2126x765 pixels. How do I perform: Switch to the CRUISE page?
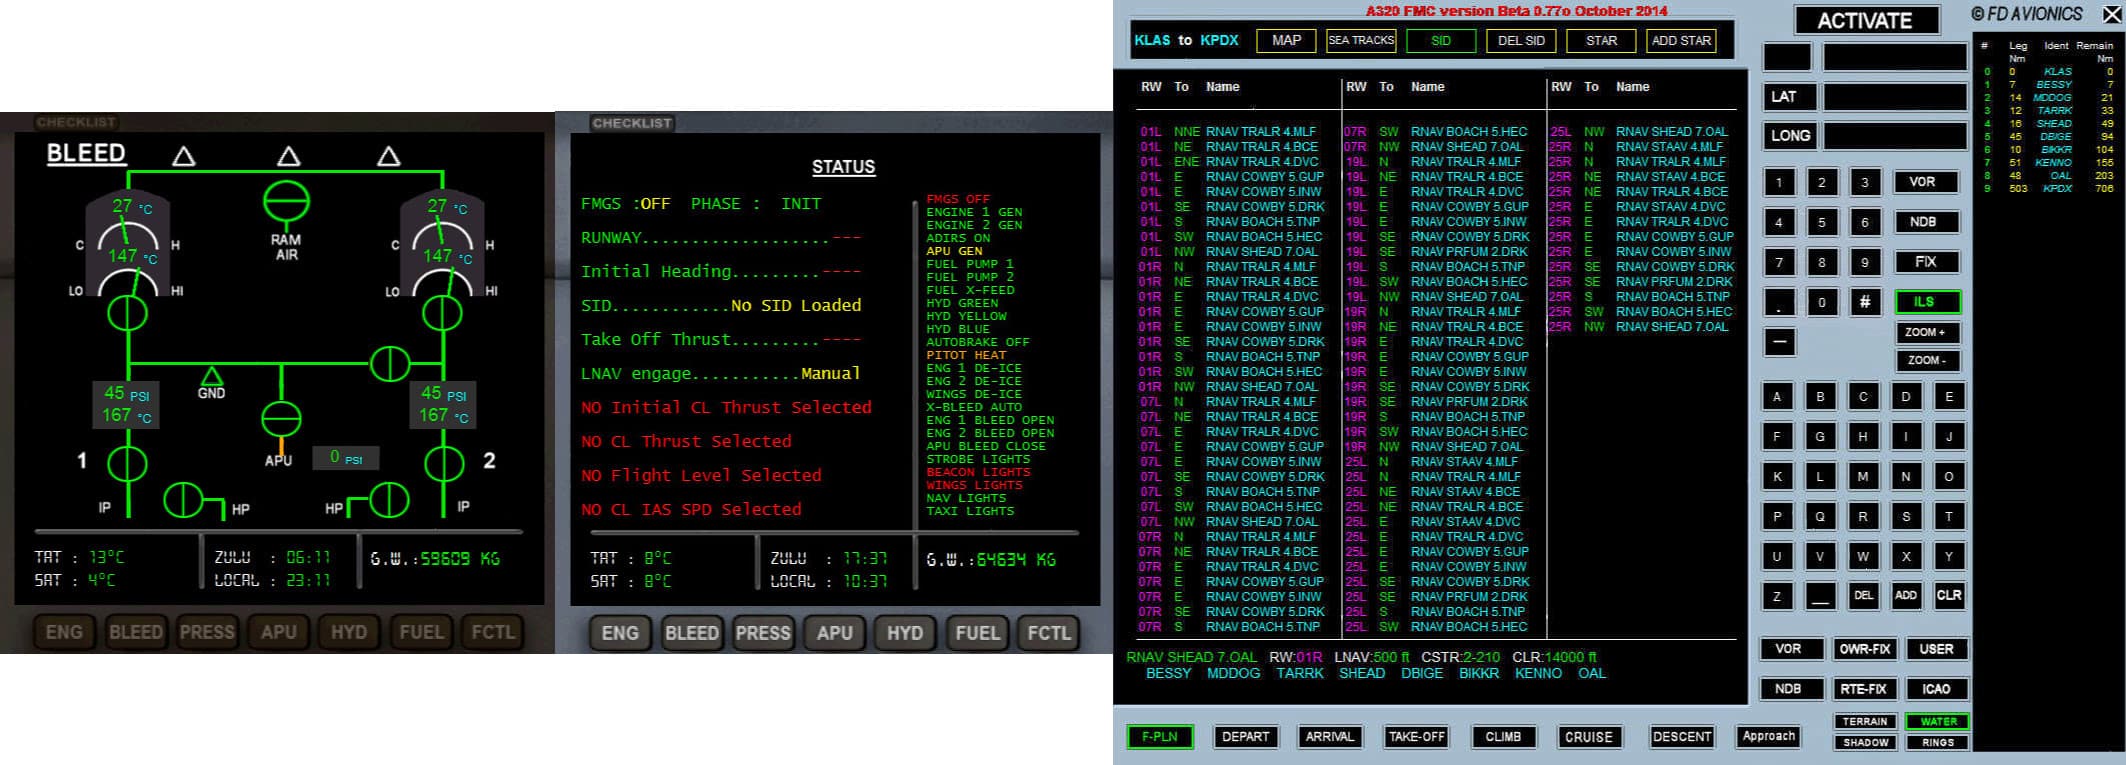[1588, 737]
